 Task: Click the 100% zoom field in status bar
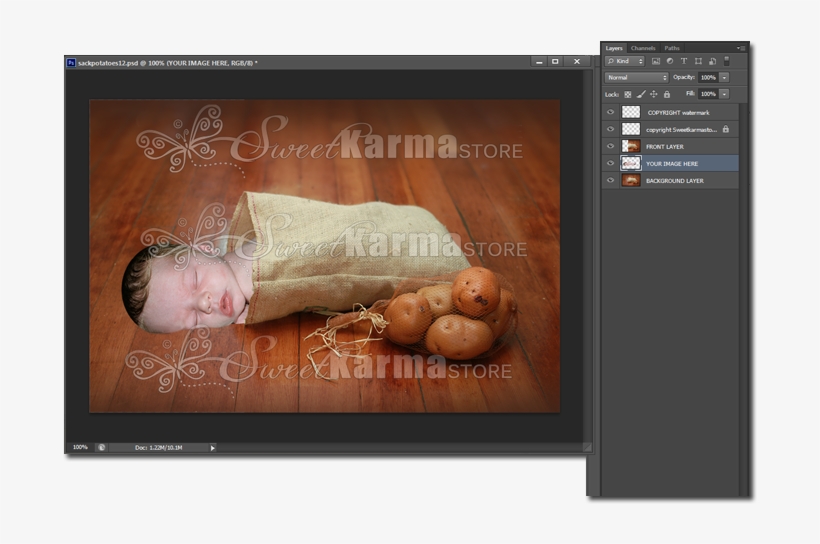80,447
